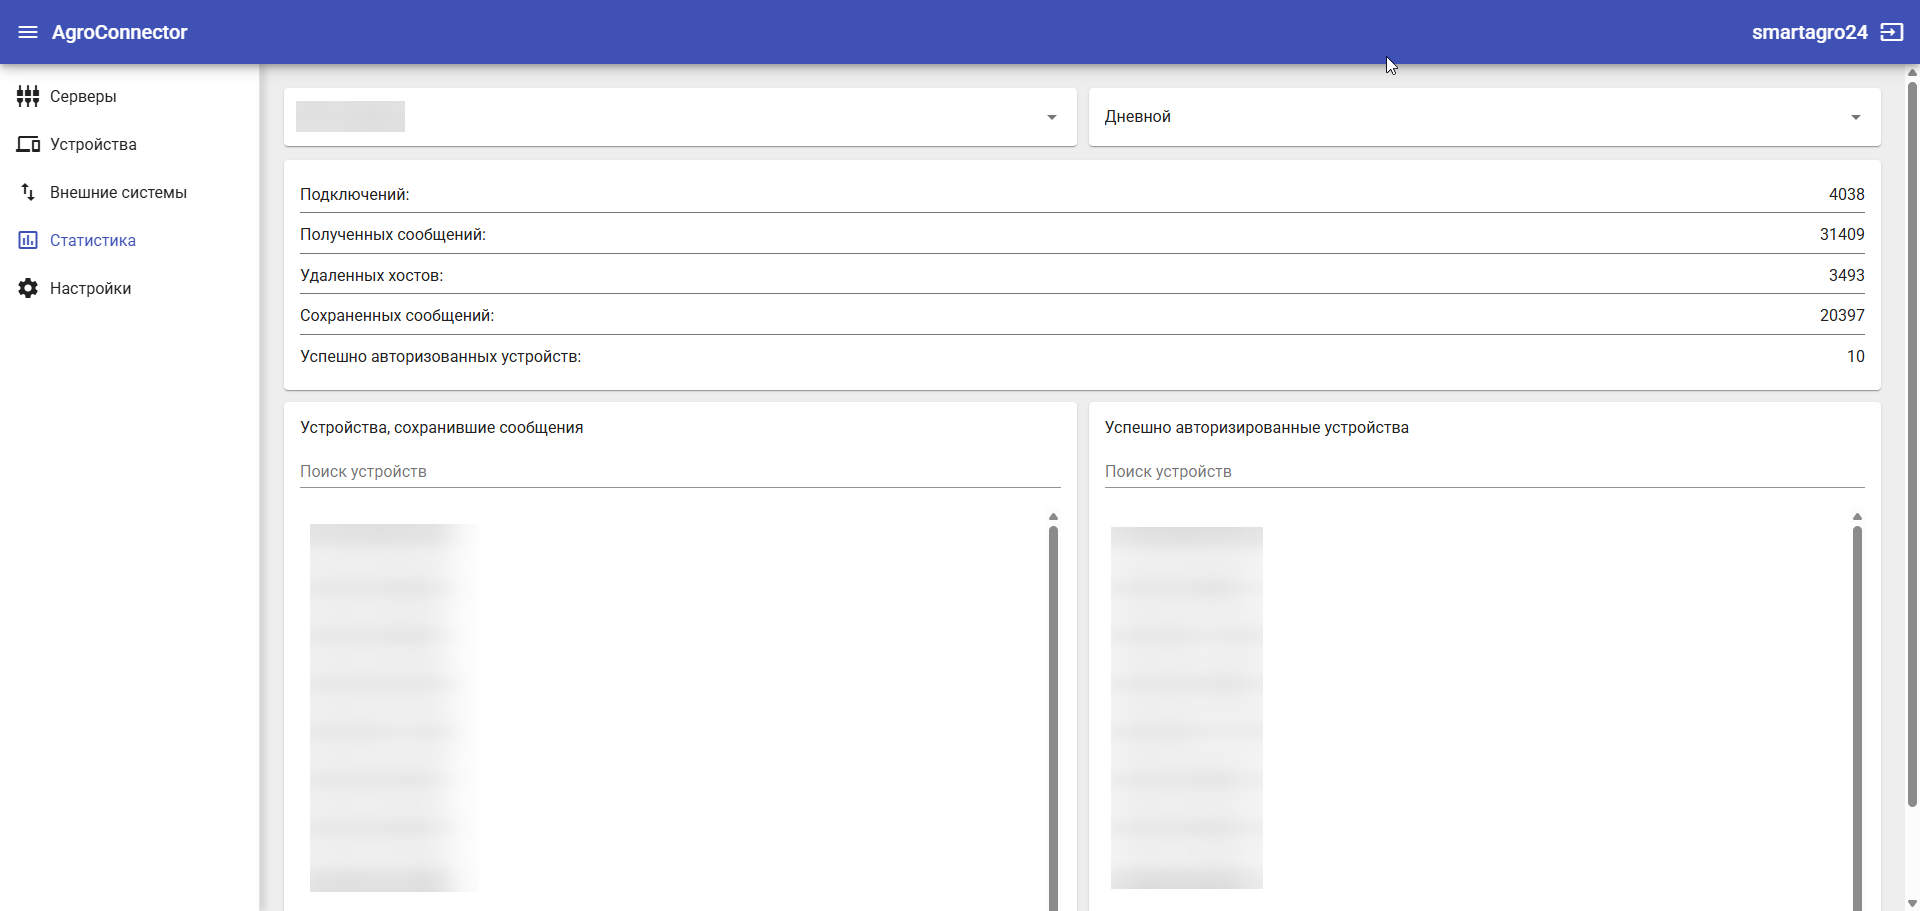Toggle the hamburger navigation menu
This screenshot has height=911, width=1920.
pos(28,32)
